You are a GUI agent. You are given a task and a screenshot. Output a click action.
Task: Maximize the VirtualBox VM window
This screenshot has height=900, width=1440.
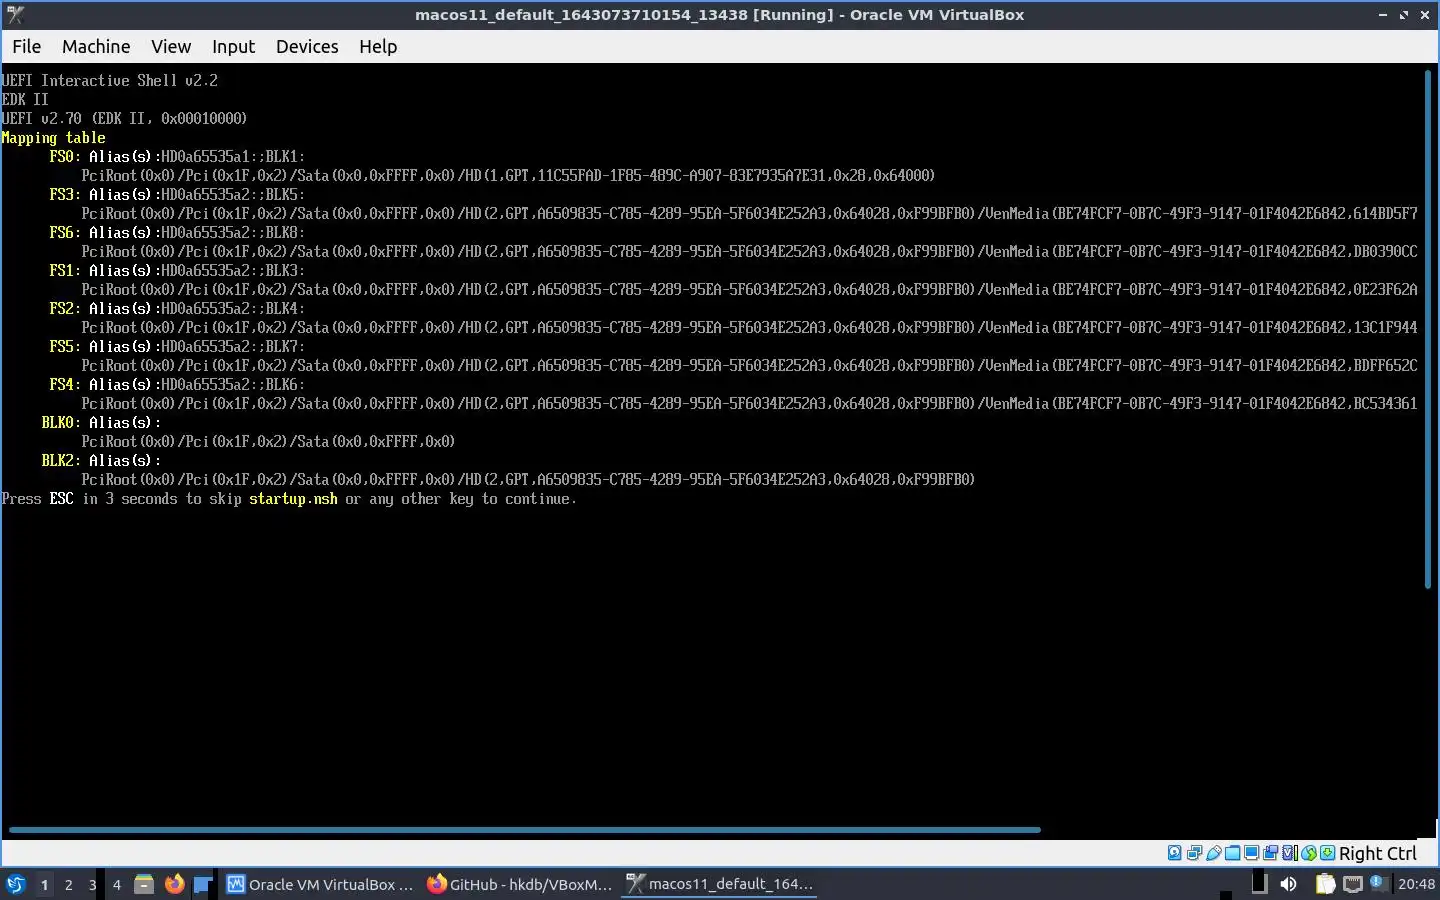pyautogui.click(x=1404, y=14)
